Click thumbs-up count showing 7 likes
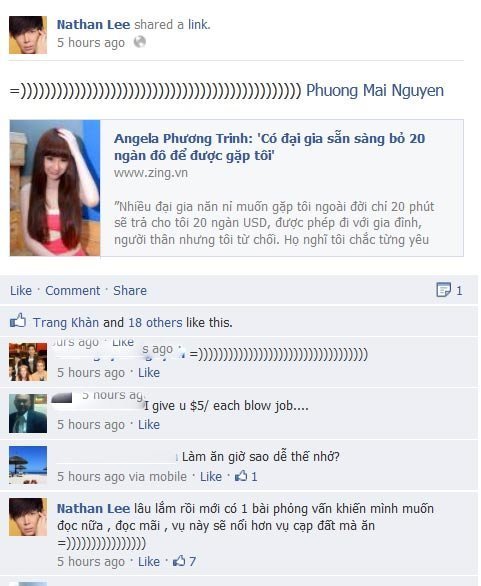This screenshot has width=481, height=586. [184, 561]
